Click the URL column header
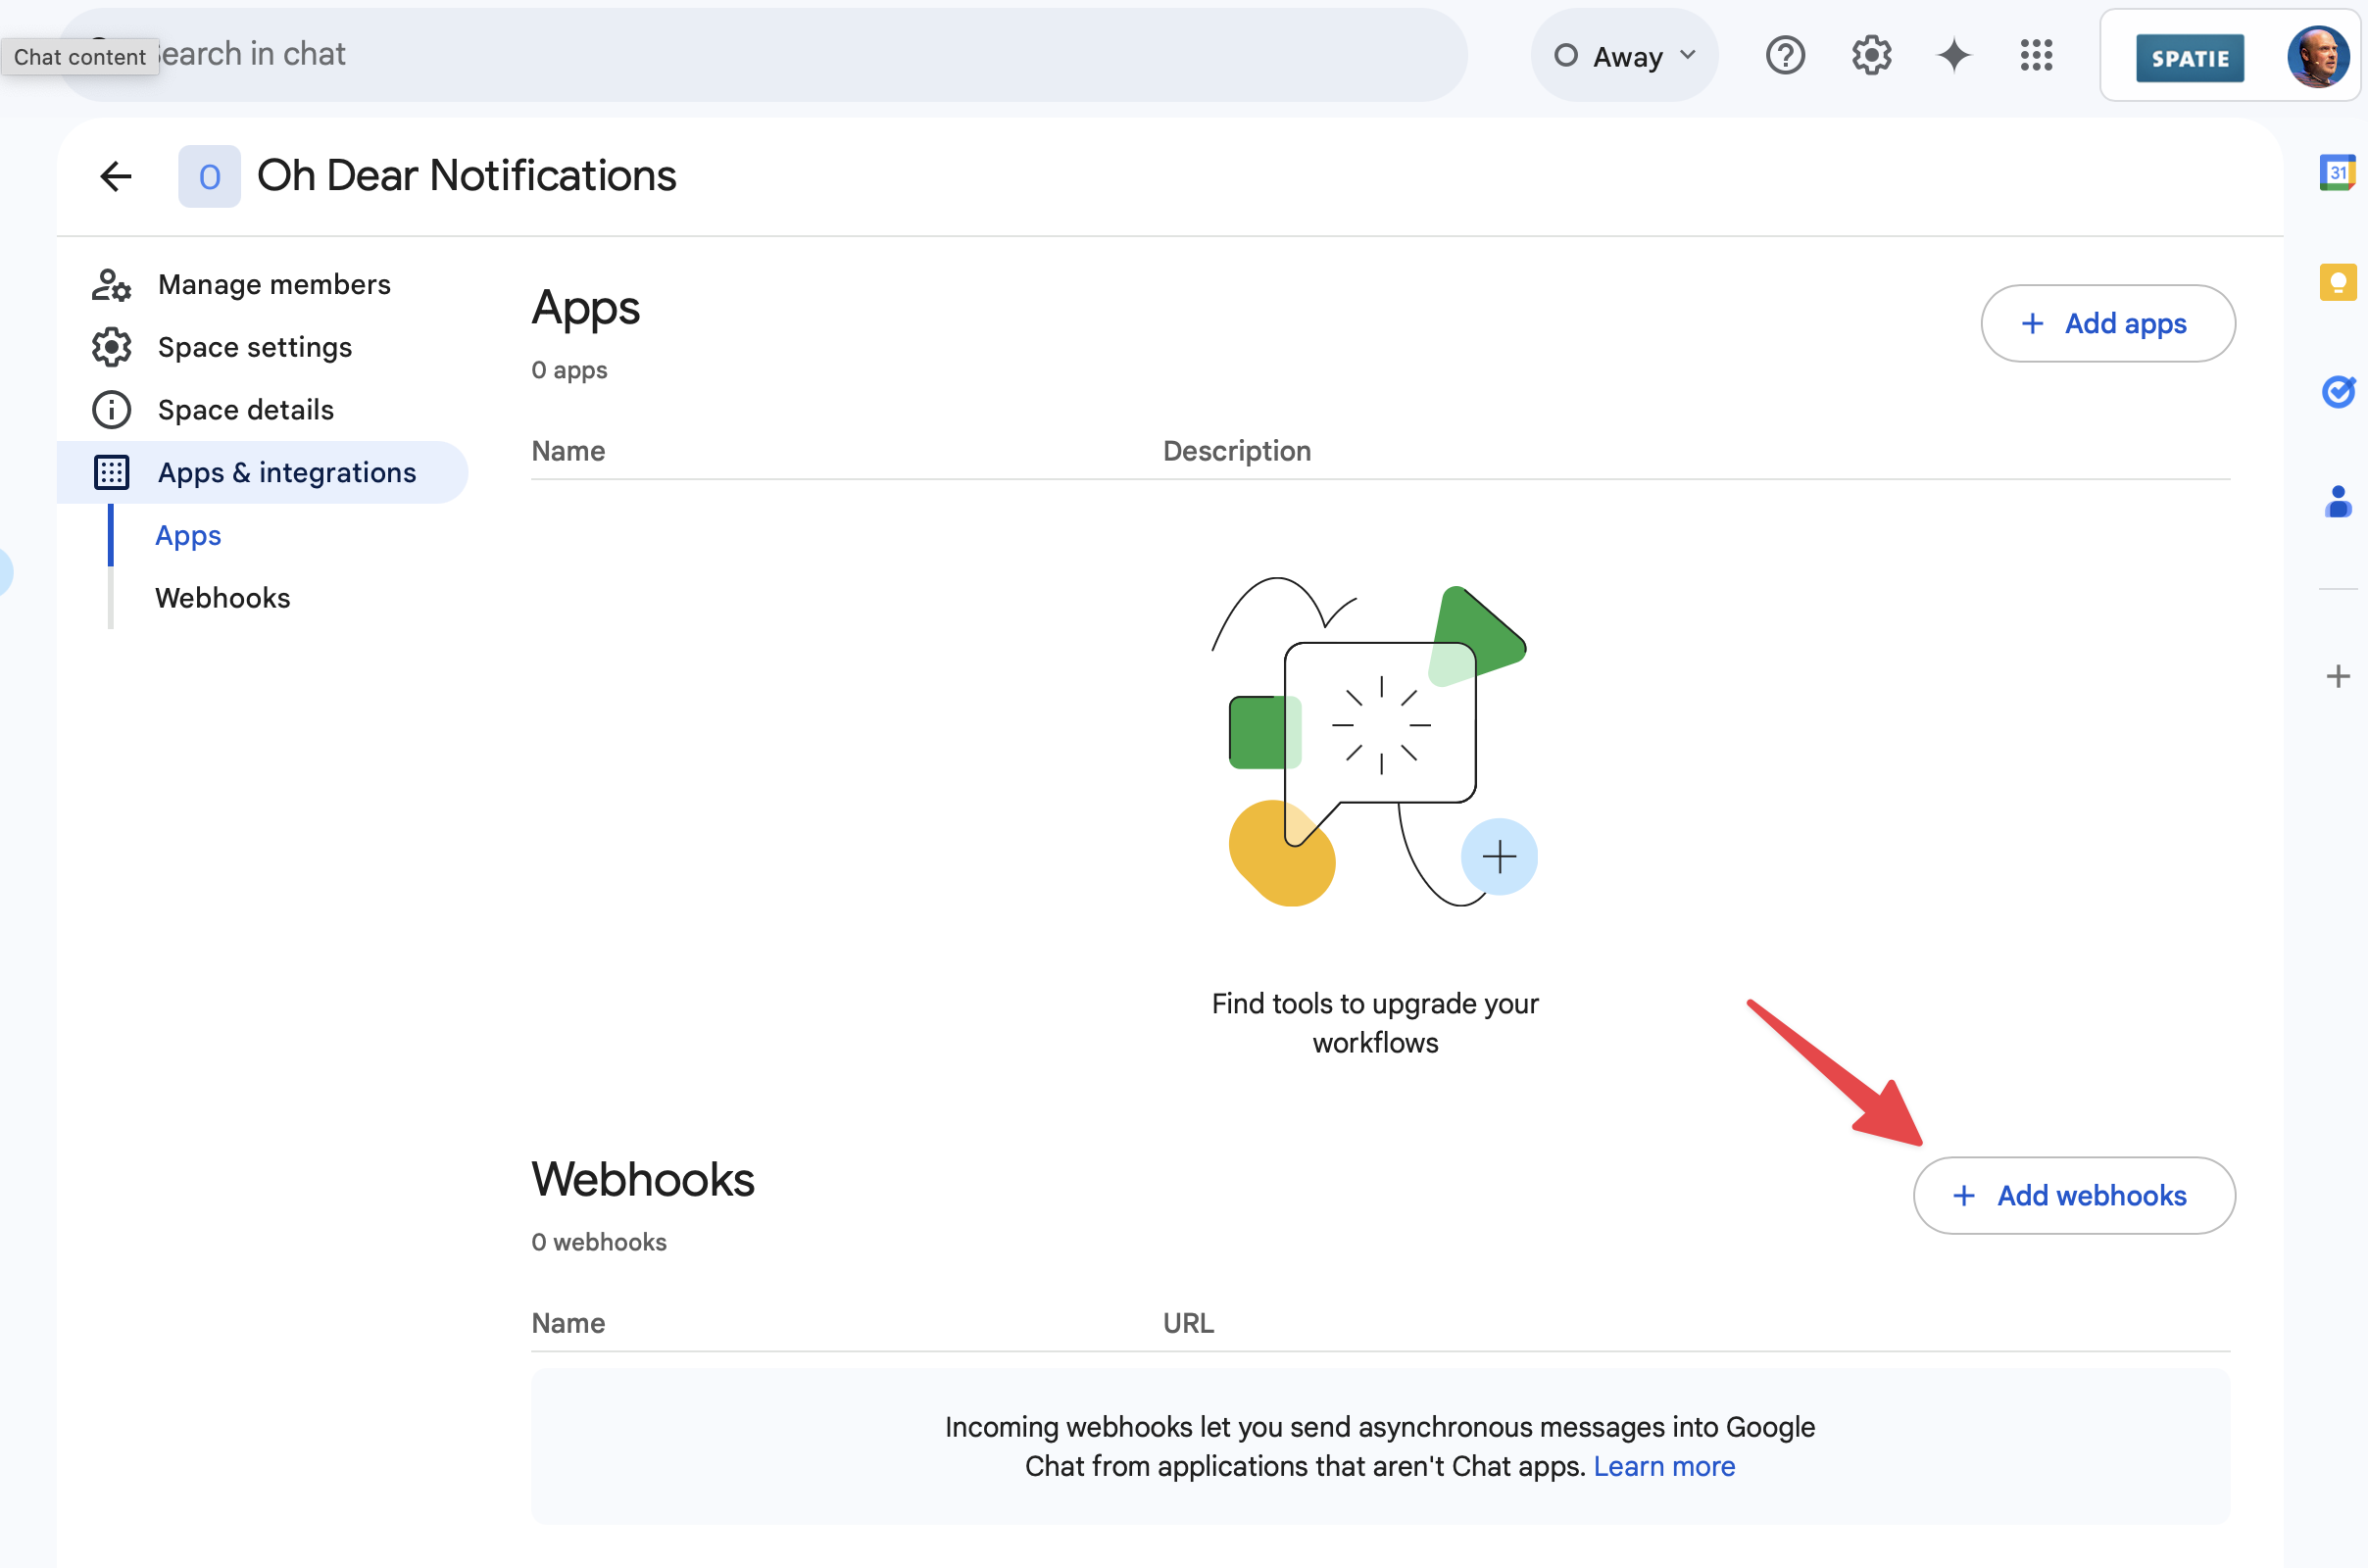Image resolution: width=2368 pixels, height=1568 pixels. pos(1188,1323)
